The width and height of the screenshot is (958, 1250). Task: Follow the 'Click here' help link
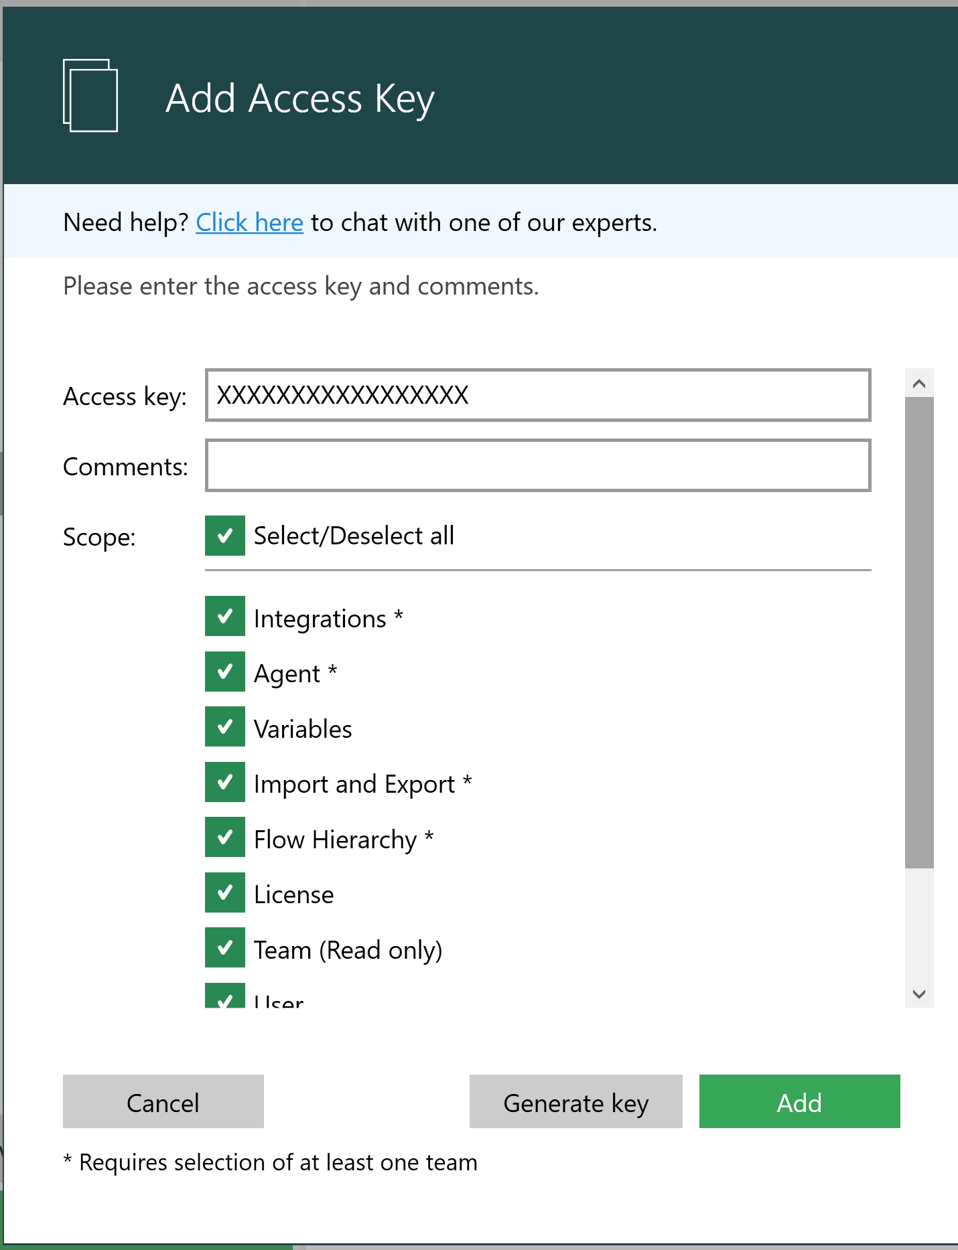tap(249, 222)
